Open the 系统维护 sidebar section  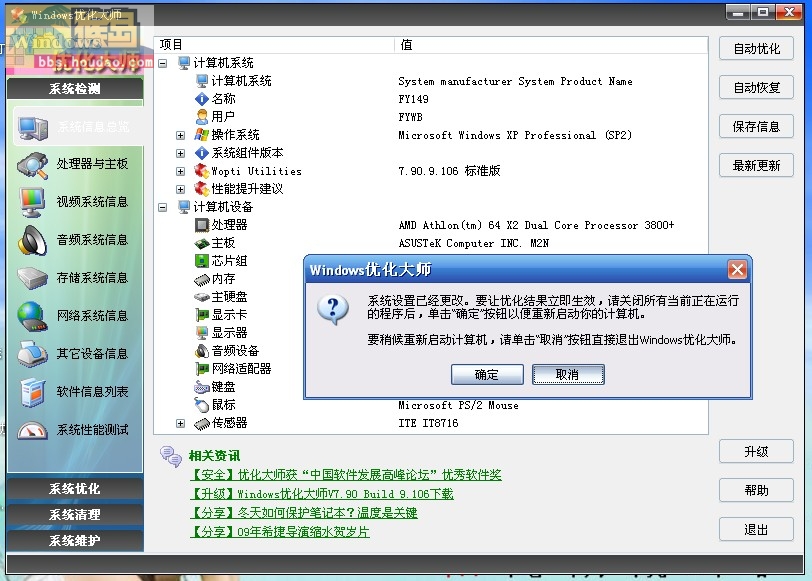pos(75,541)
